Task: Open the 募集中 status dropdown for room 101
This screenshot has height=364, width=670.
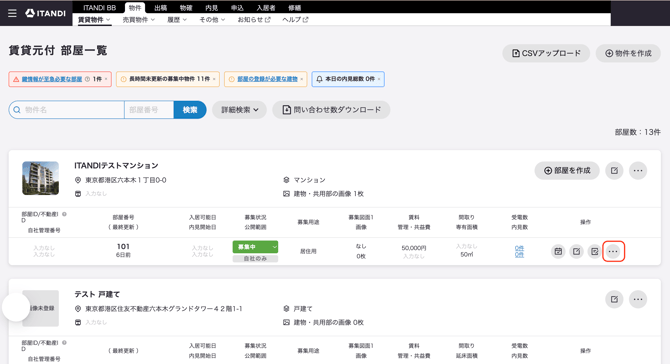Action: click(x=255, y=247)
